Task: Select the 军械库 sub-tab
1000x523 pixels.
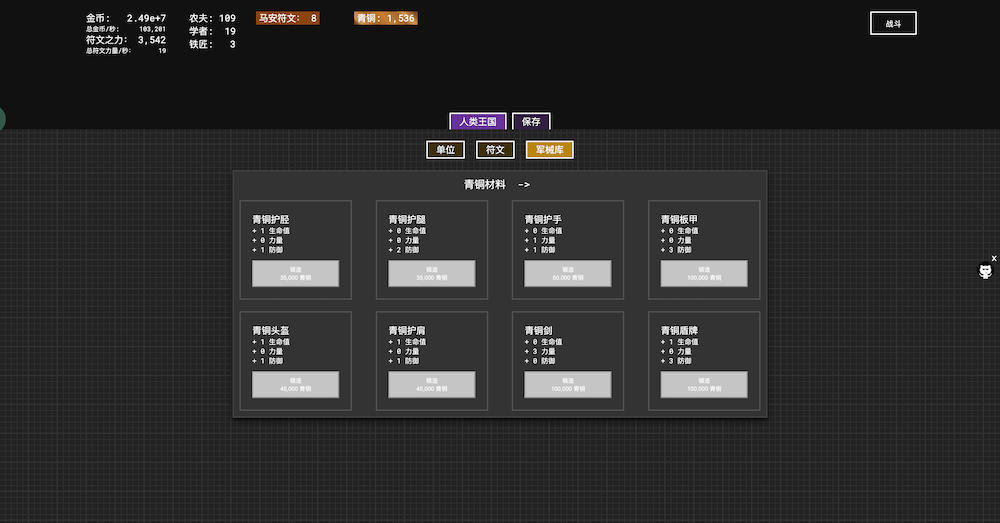Action: [x=549, y=150]
